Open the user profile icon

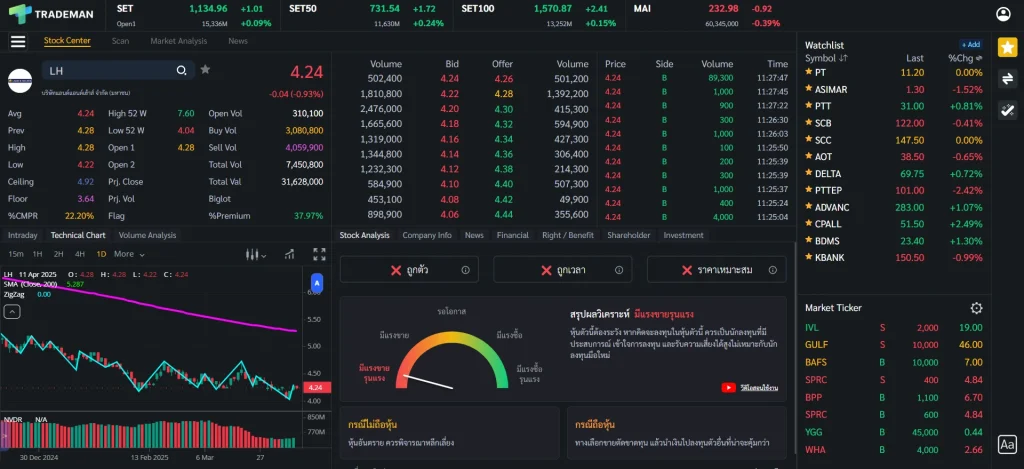pos(1004,14)
